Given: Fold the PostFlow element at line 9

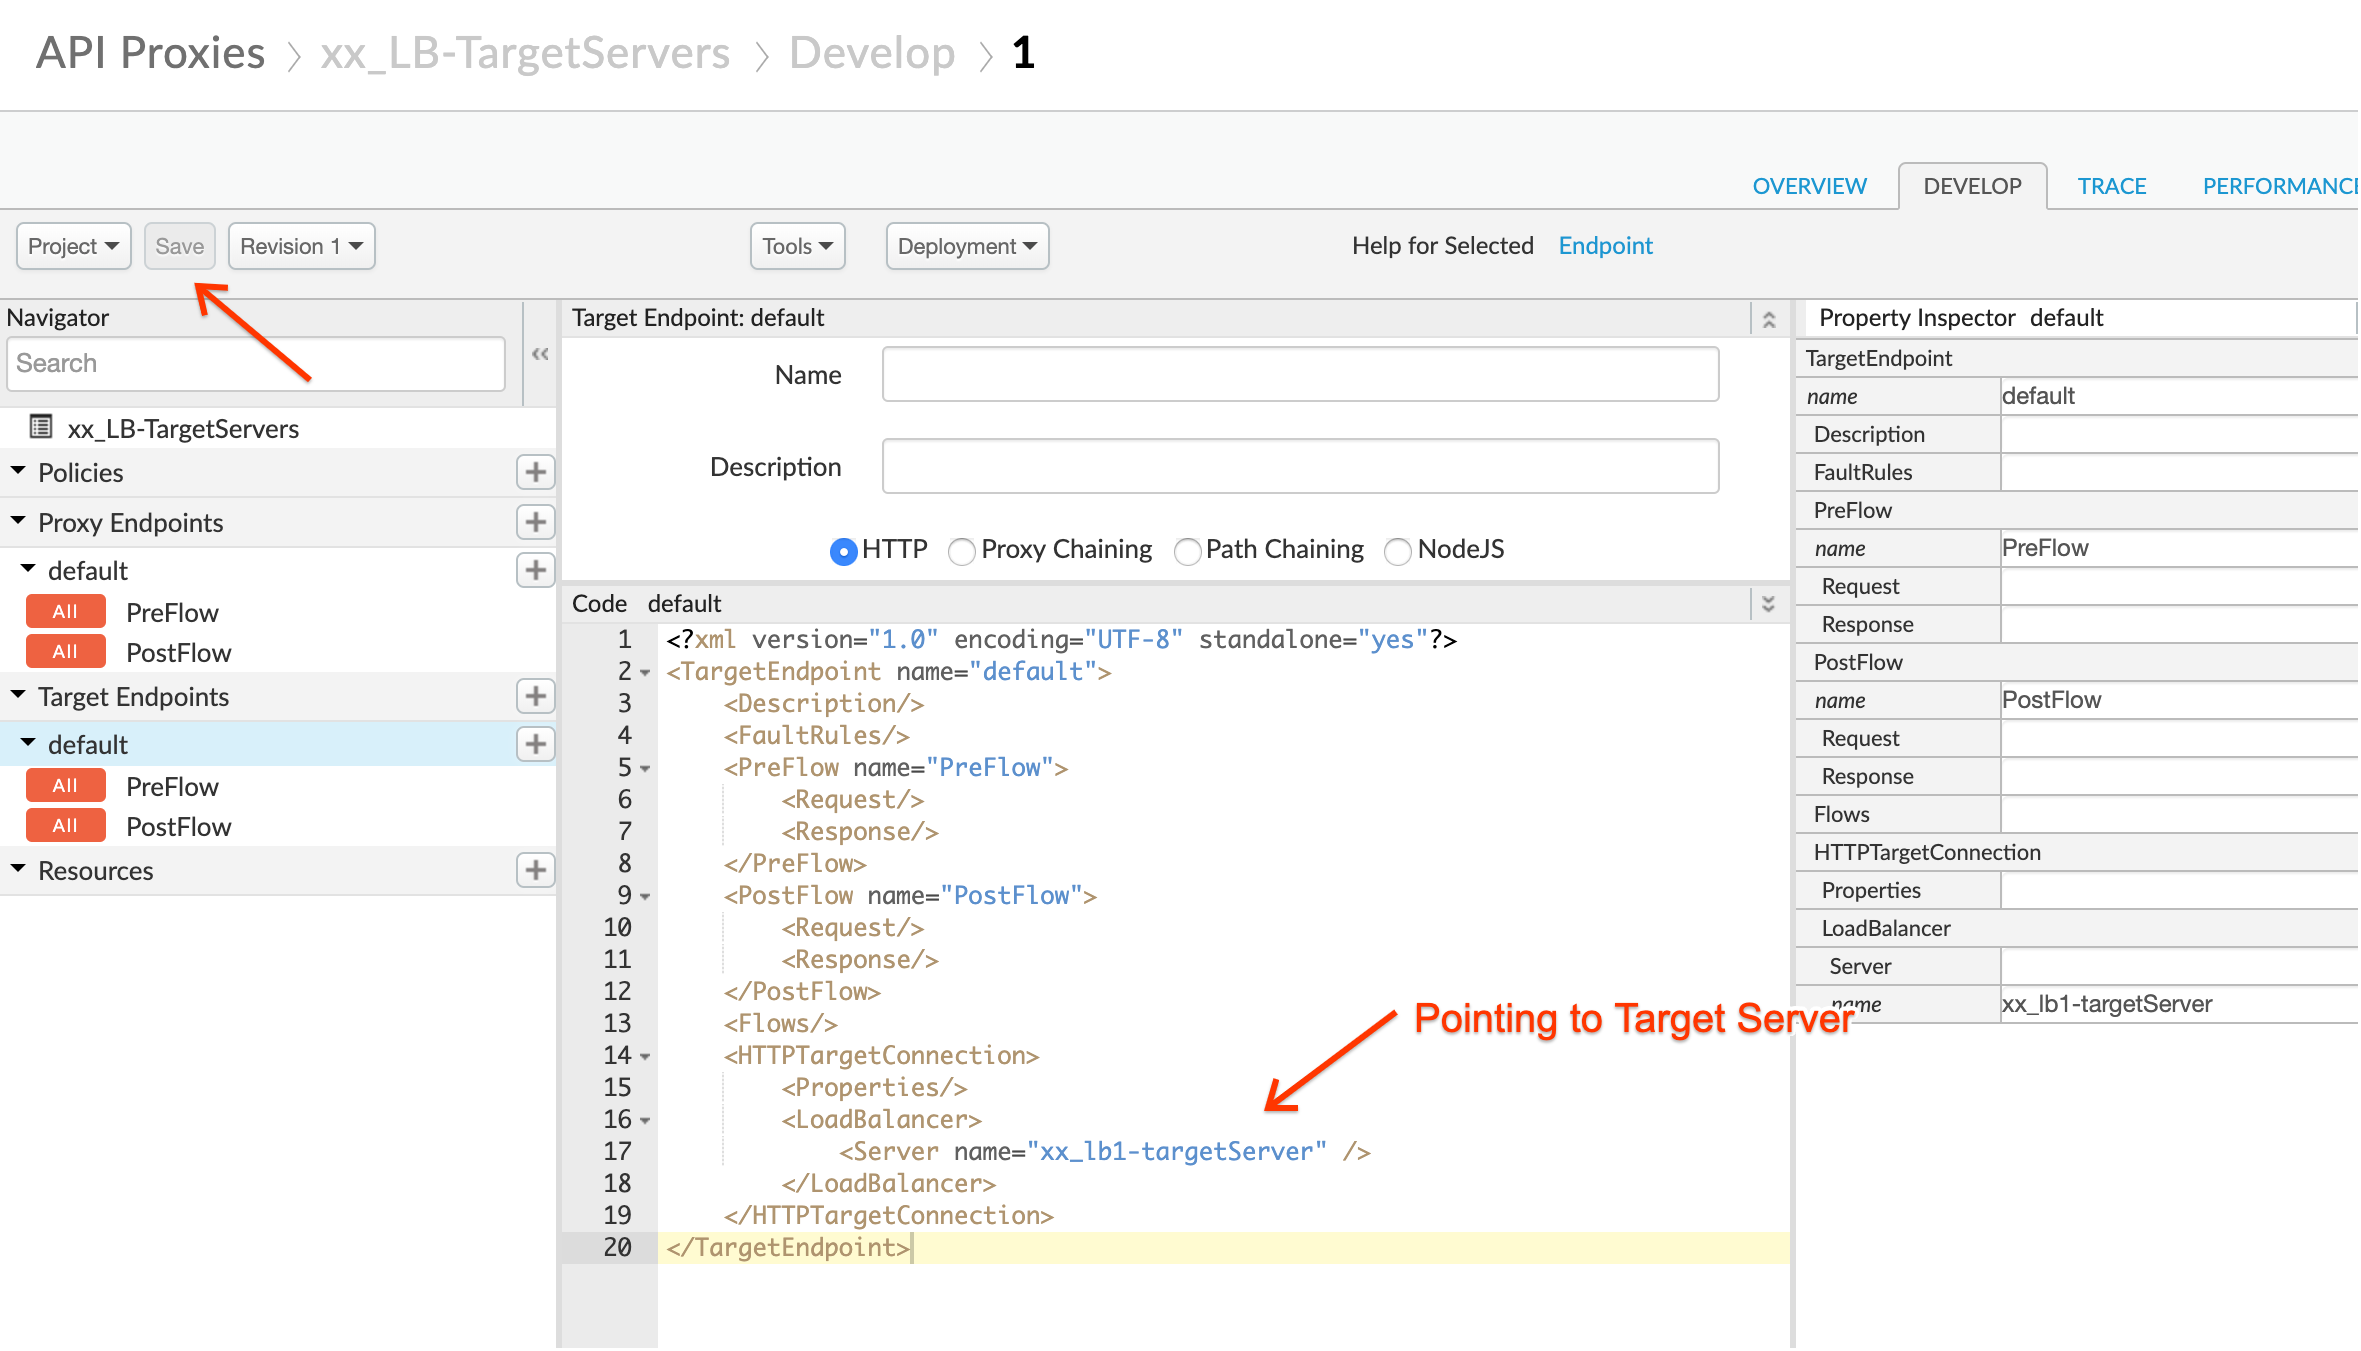Looking at the screenshot, I should pyautogui.click(x=645, y=897).
